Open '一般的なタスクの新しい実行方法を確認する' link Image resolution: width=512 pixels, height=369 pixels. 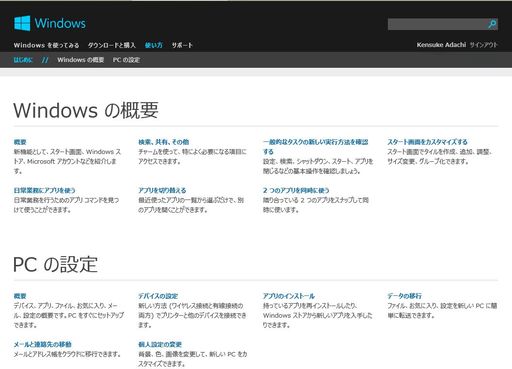click(x=315, y=147)
